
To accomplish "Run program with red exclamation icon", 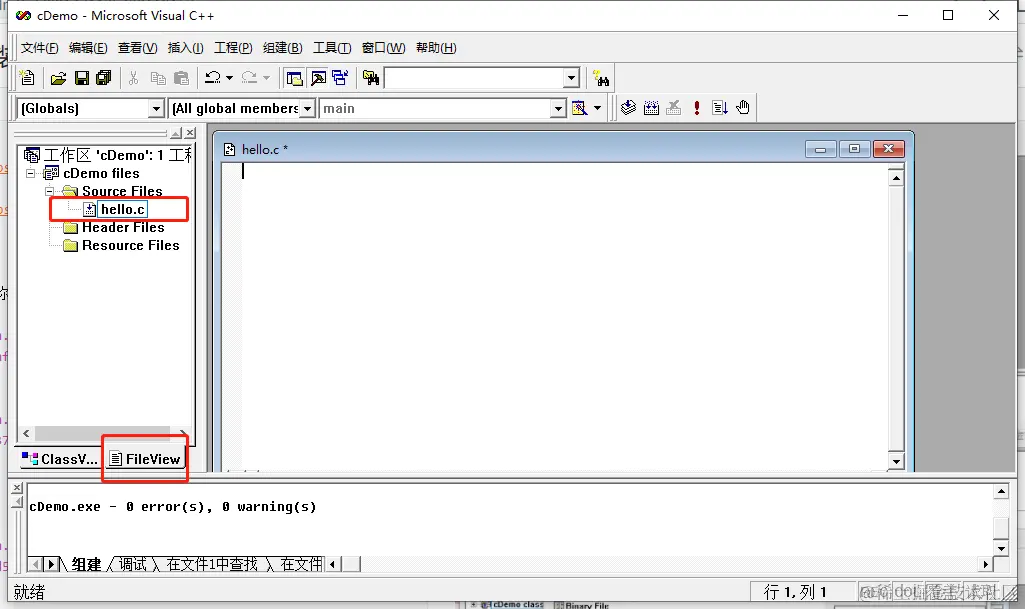I will [697, 108].
